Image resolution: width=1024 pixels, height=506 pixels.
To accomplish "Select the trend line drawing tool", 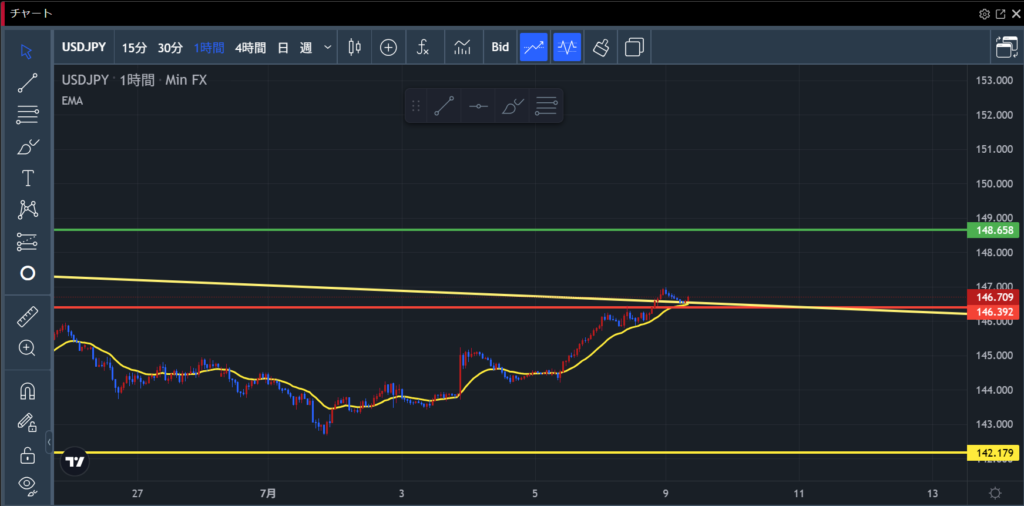I will (x=27, y=84).
